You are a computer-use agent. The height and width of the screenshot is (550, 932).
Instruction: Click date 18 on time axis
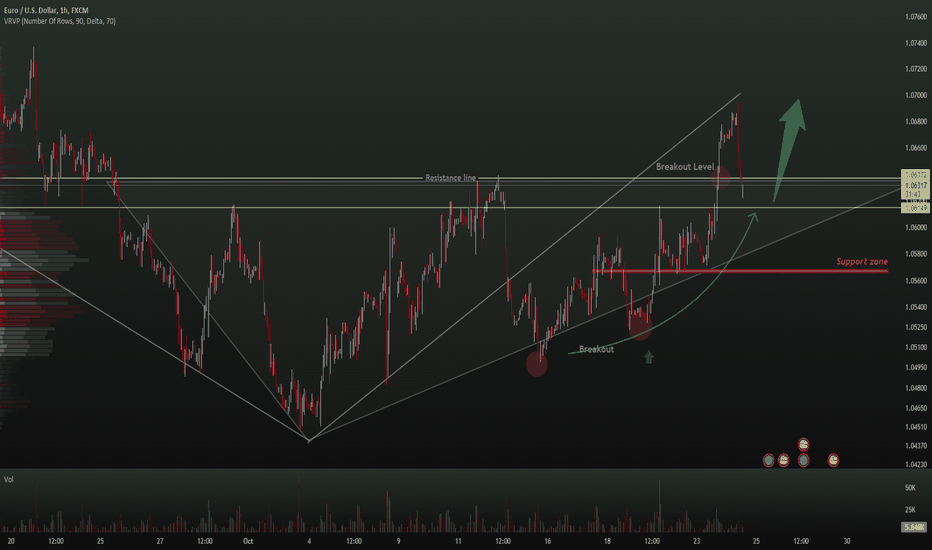point(607,541)
